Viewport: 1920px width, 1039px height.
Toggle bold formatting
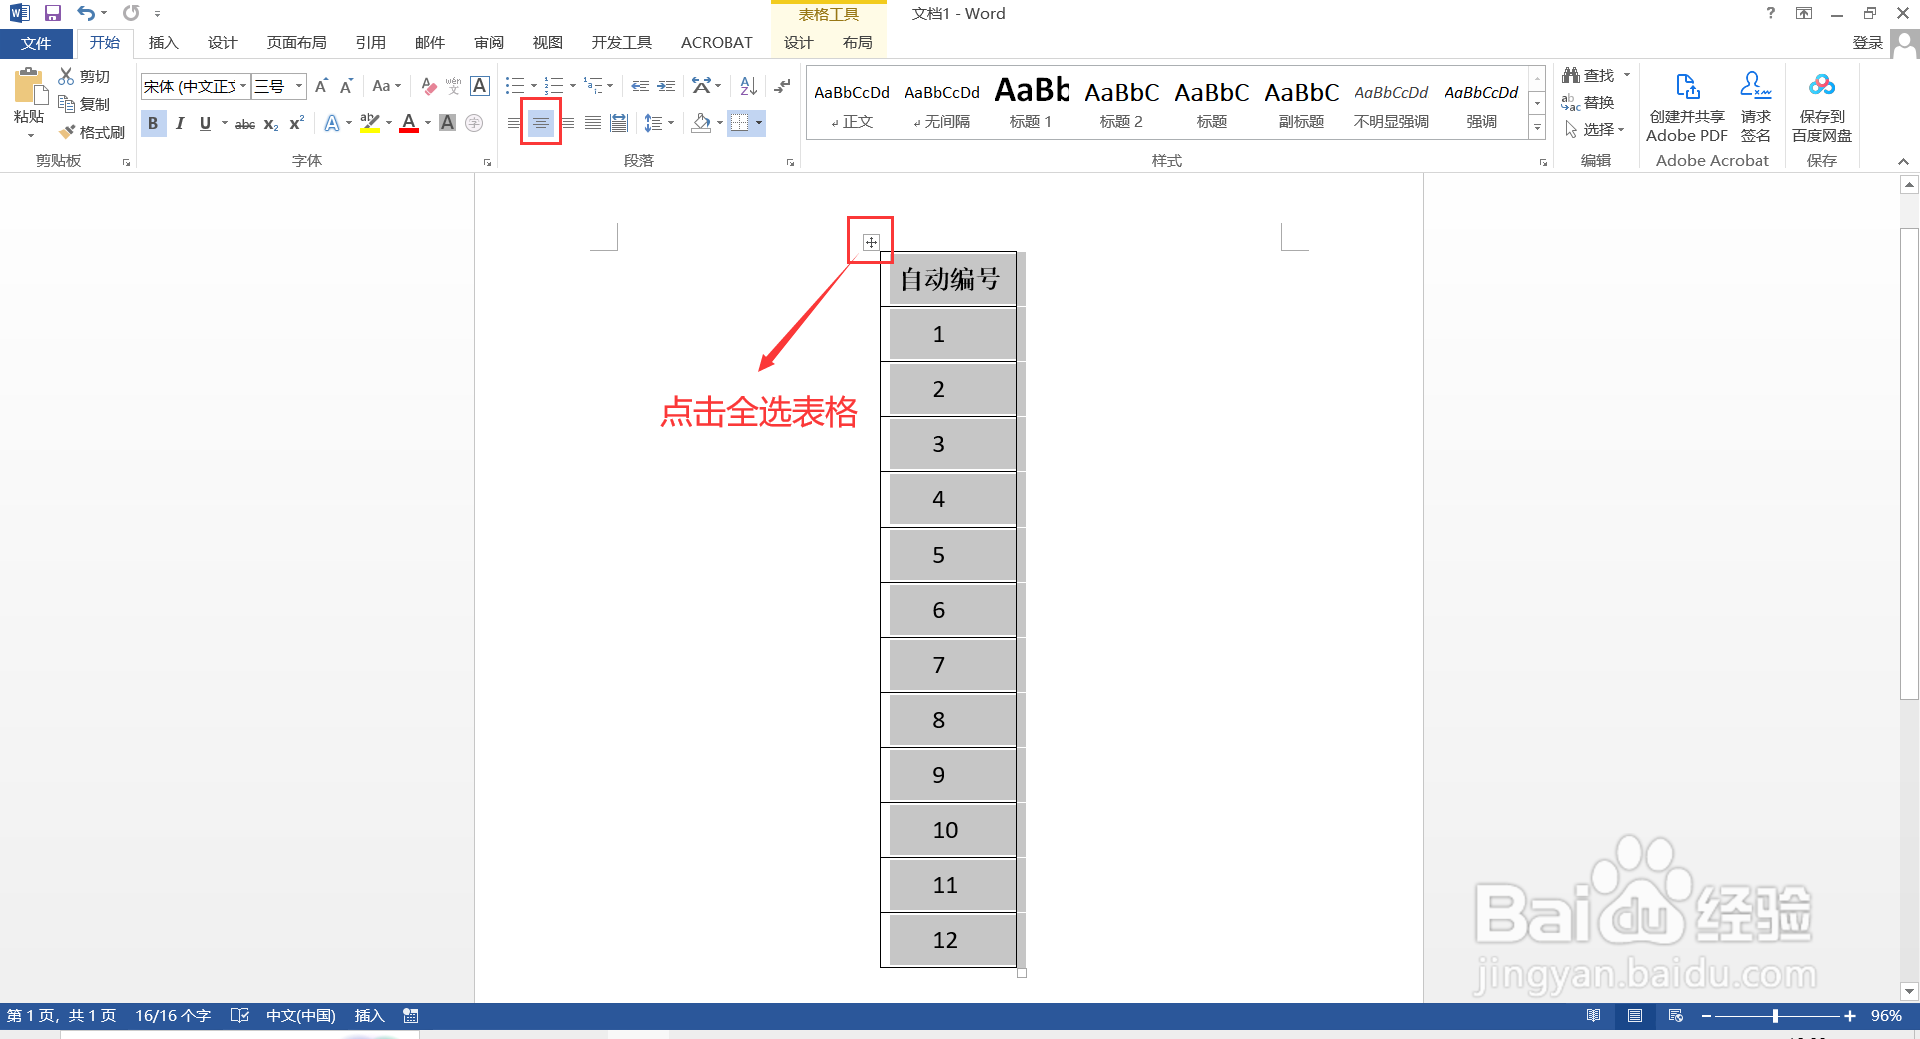[x=153, y=123]
